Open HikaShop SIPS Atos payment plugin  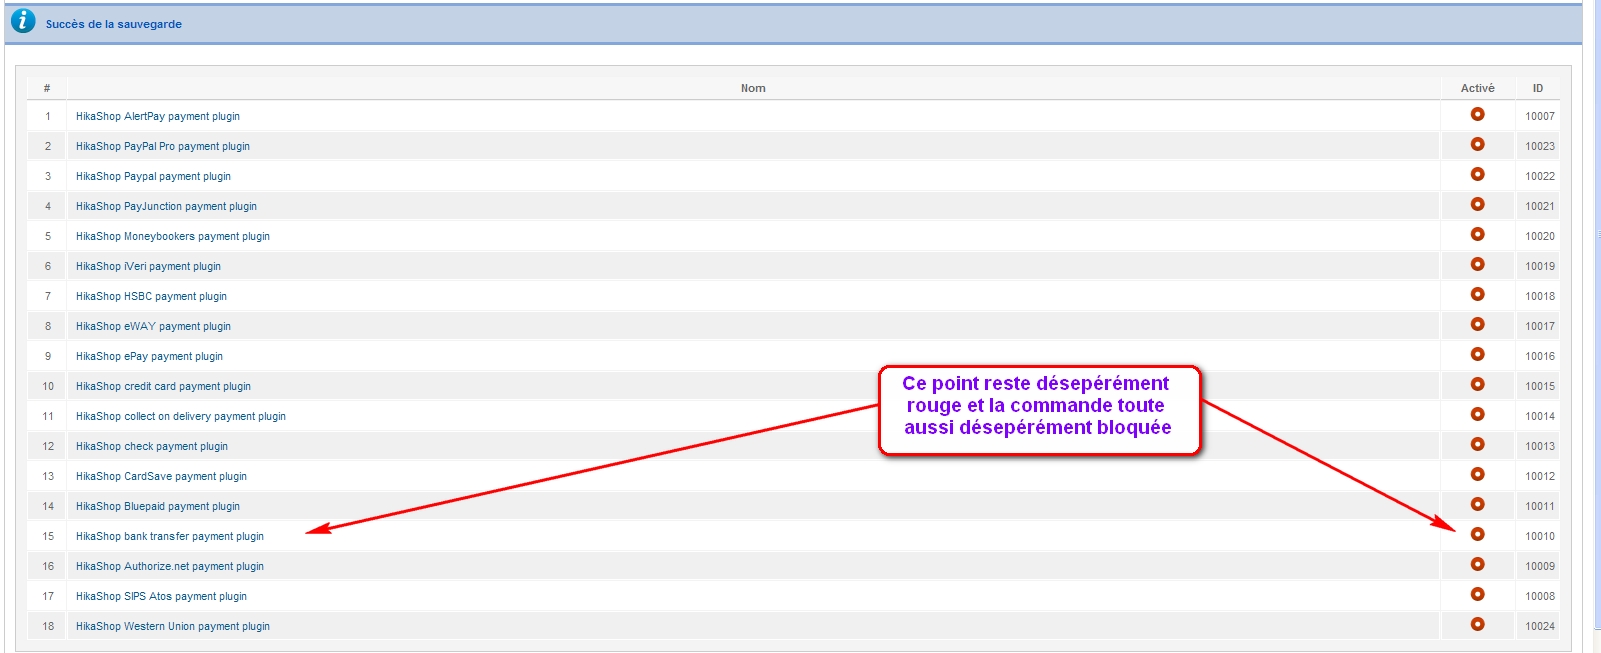161,597
